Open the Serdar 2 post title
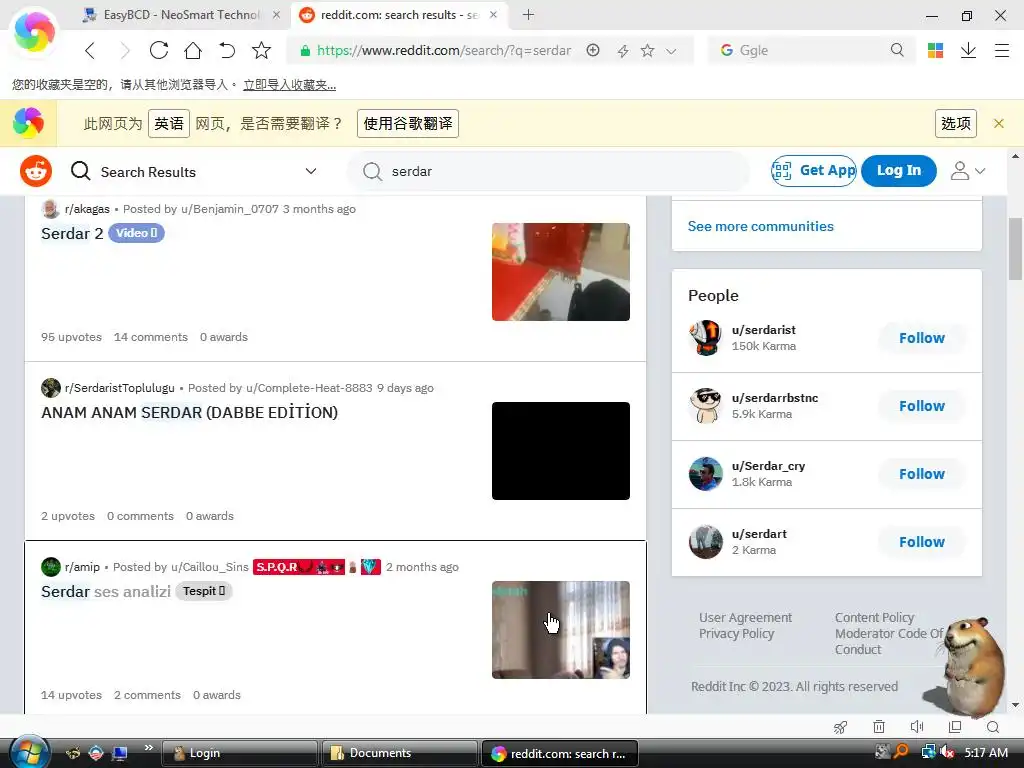This screenshot has height=768, width=1024. click(x=72, y=233)
